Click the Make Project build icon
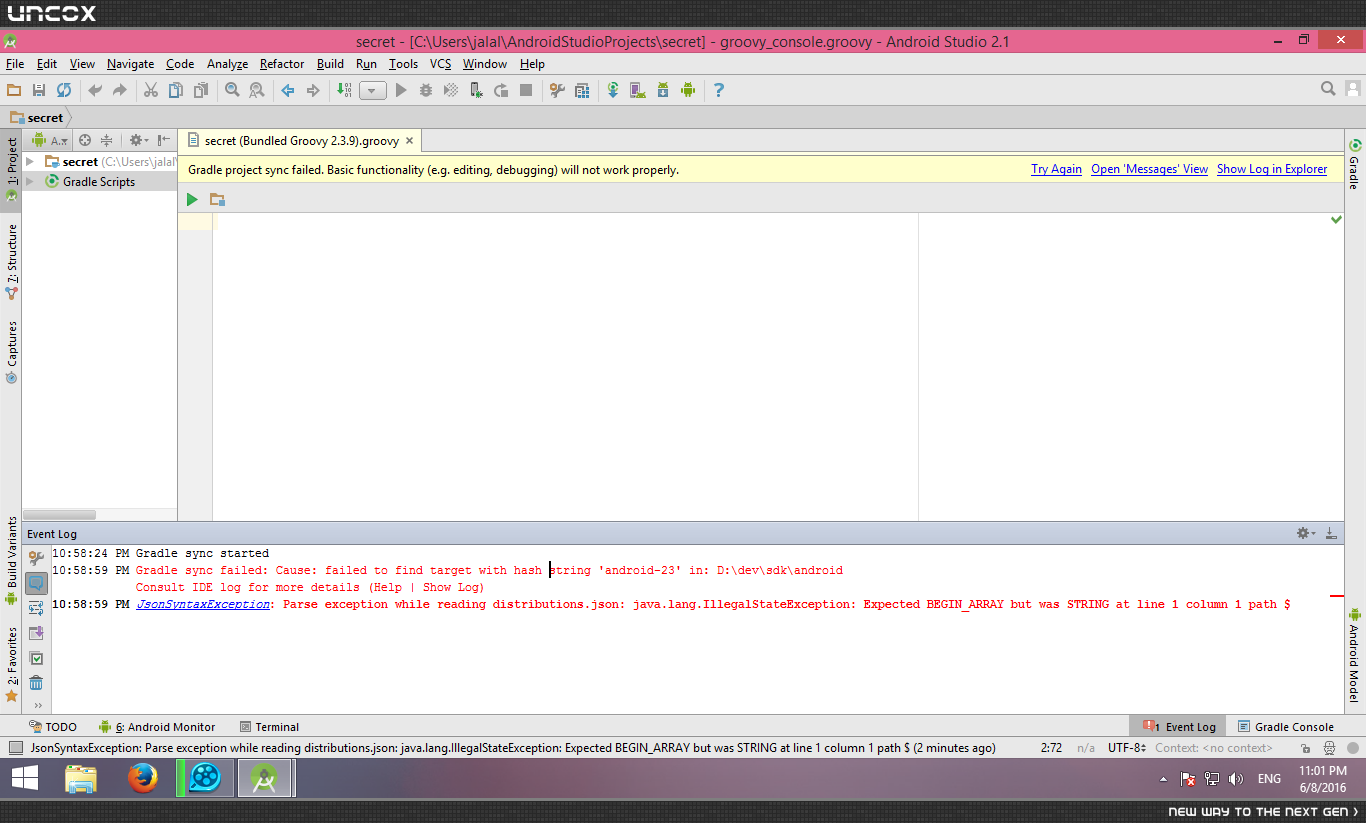The image size is (1366, 823). point(344,90)
